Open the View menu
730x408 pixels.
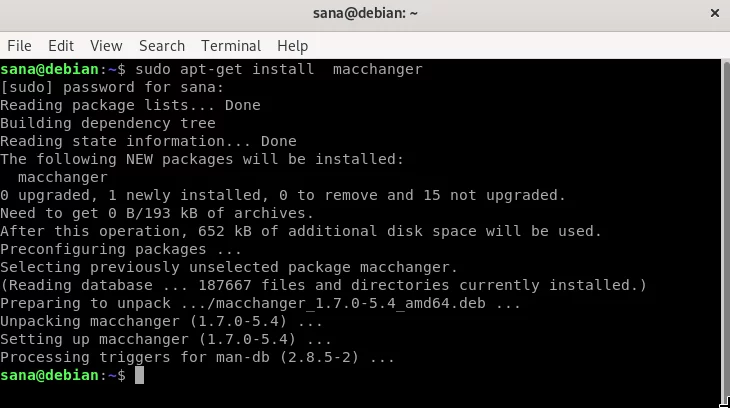pos(106,46)
